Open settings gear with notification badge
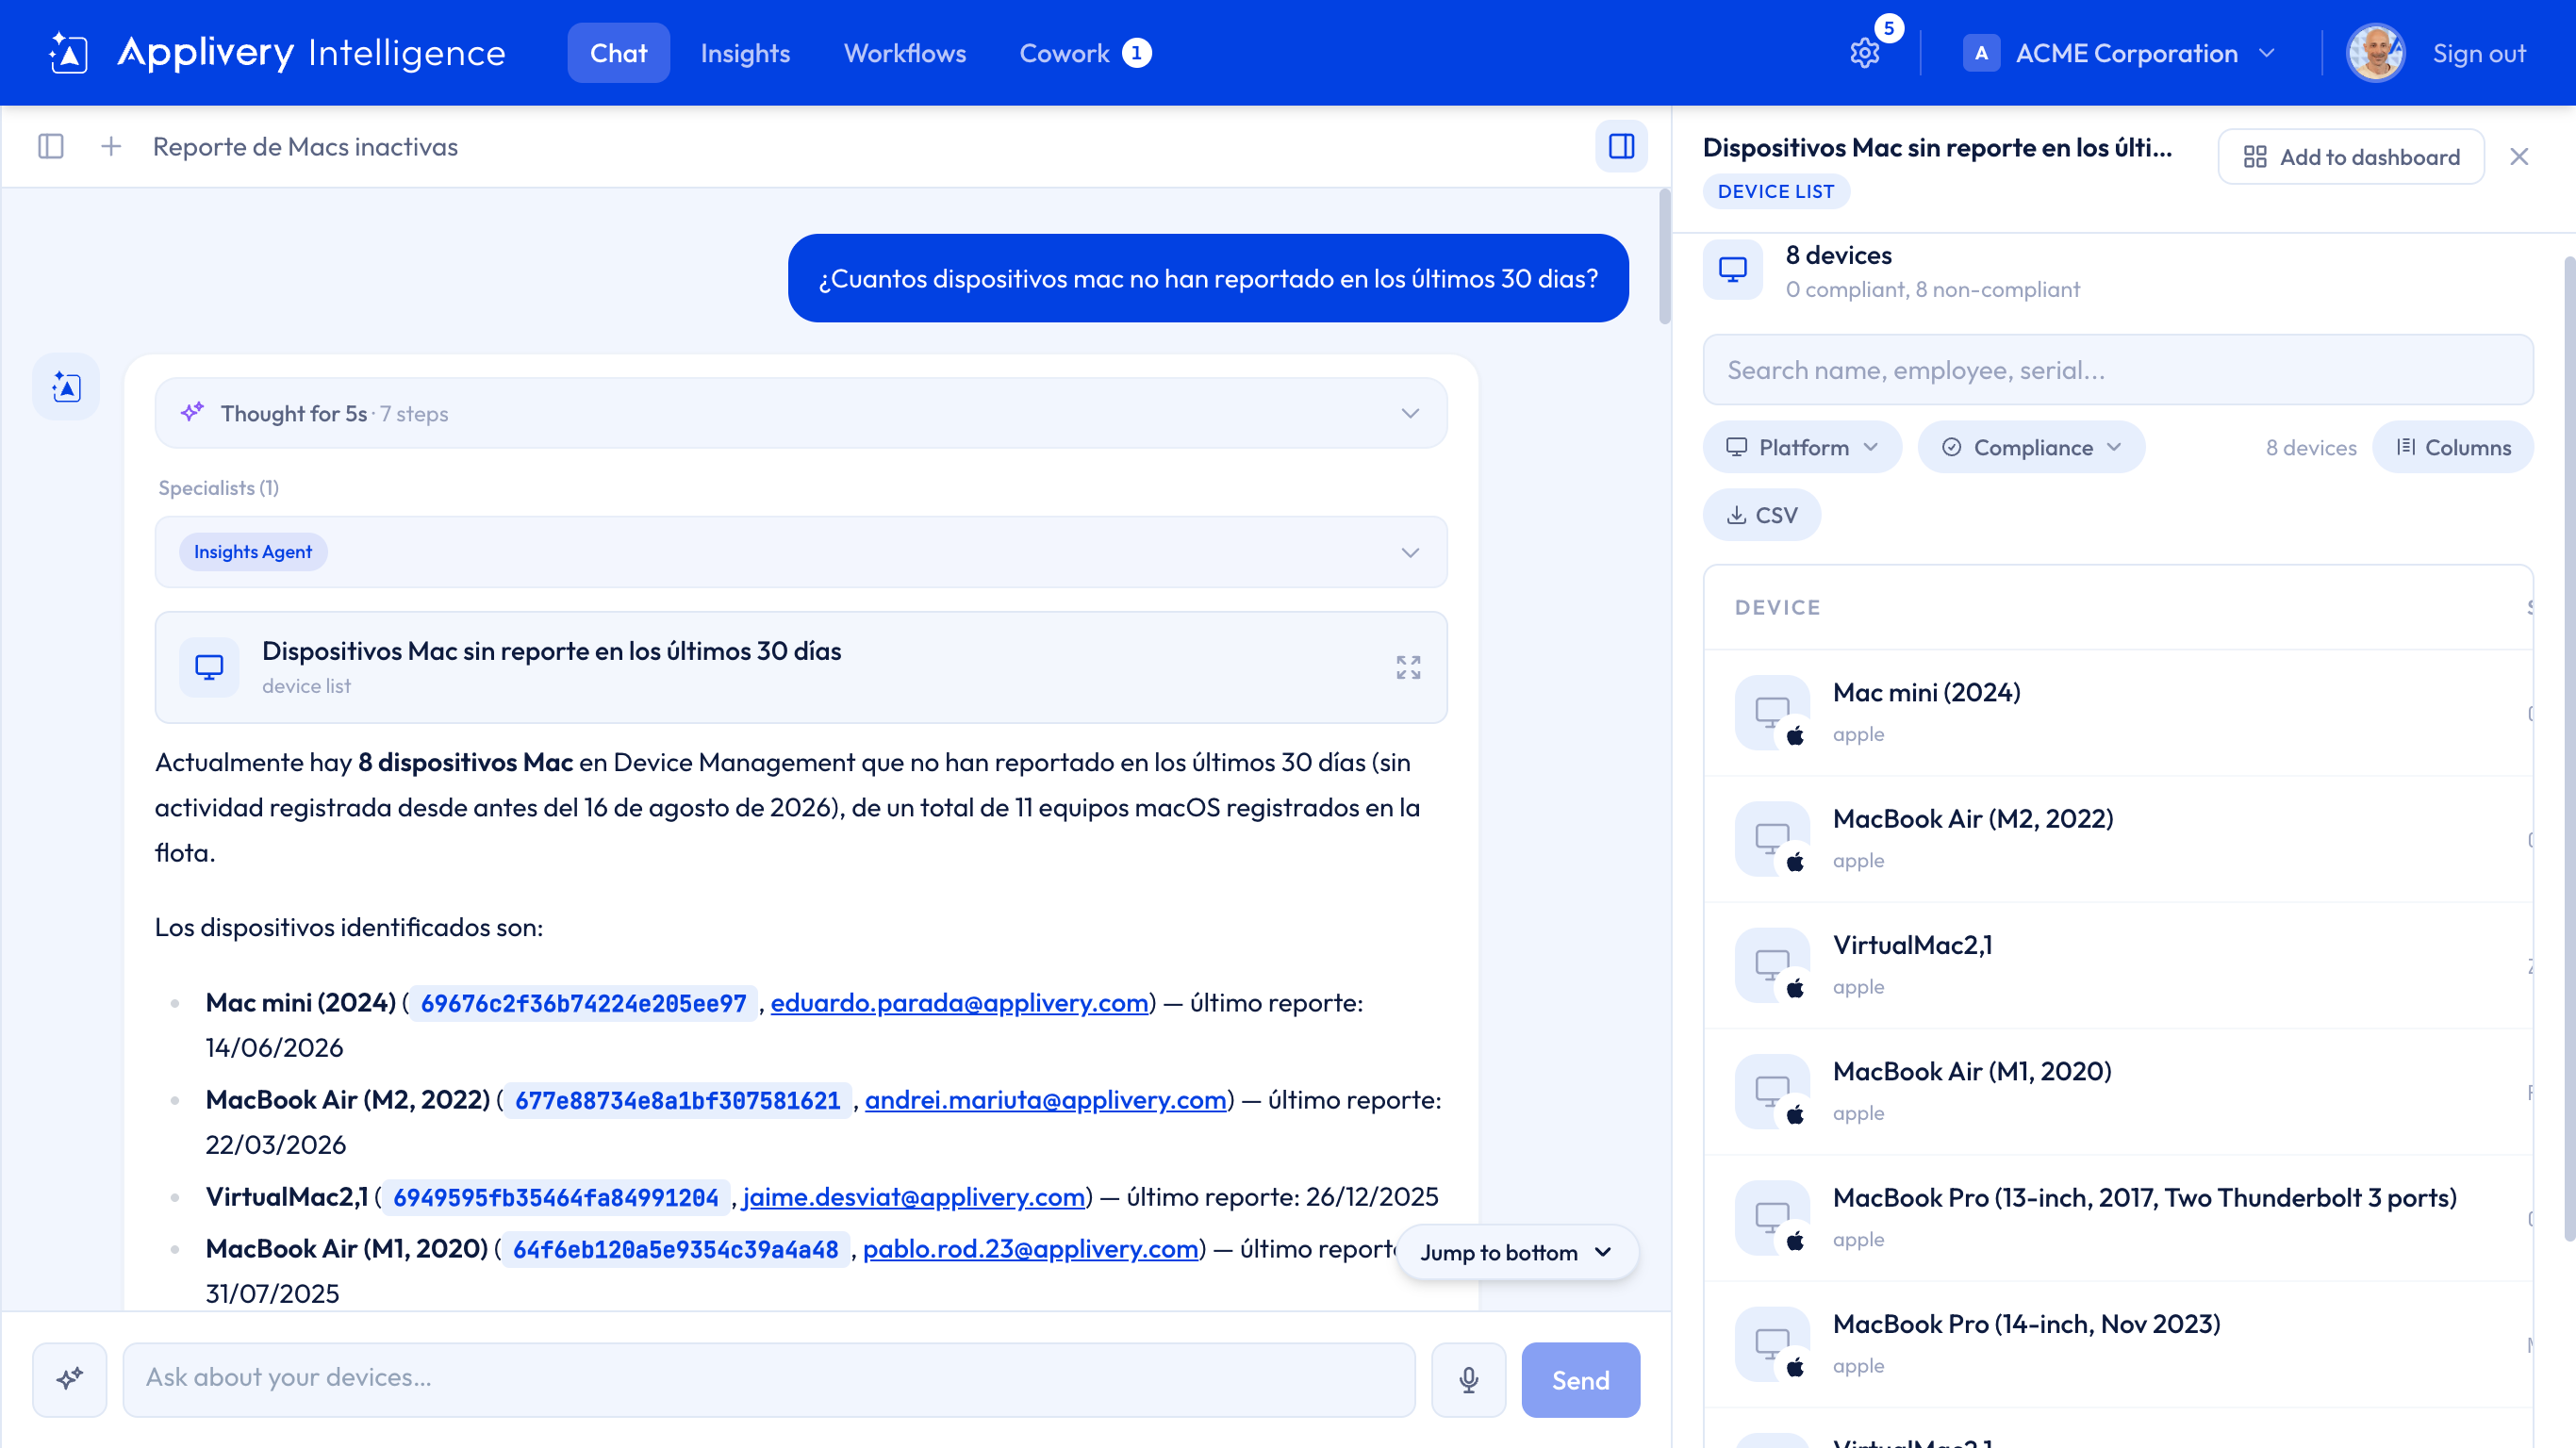Screen dimensions: 2576x1448 [x=1865, y=53]
